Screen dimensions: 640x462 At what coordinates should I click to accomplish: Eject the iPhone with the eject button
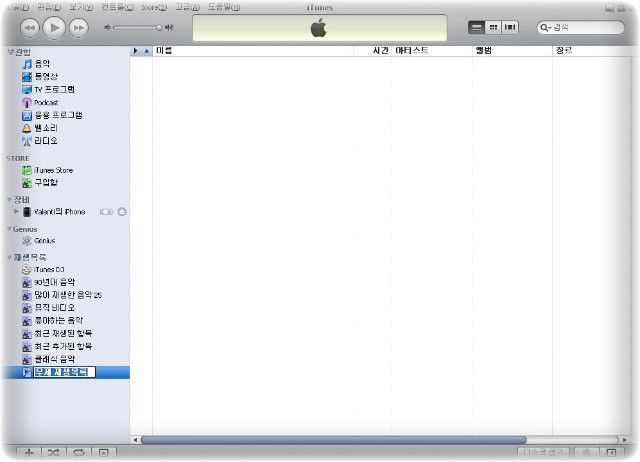tap(122, 211)
